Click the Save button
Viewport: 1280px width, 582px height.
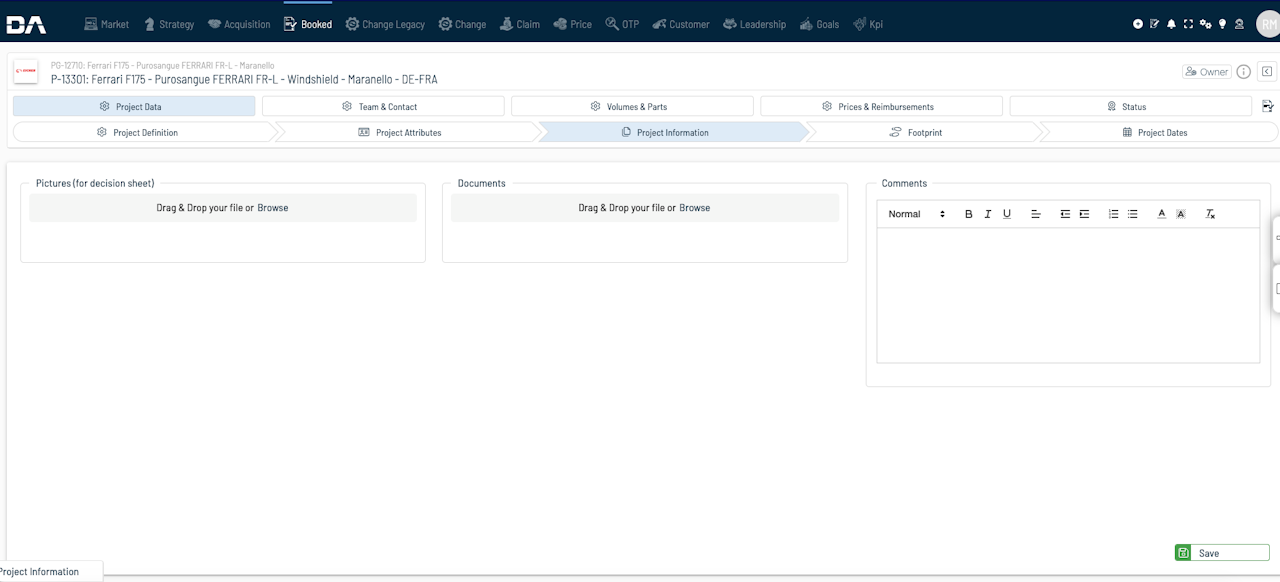click(1222, 553)
